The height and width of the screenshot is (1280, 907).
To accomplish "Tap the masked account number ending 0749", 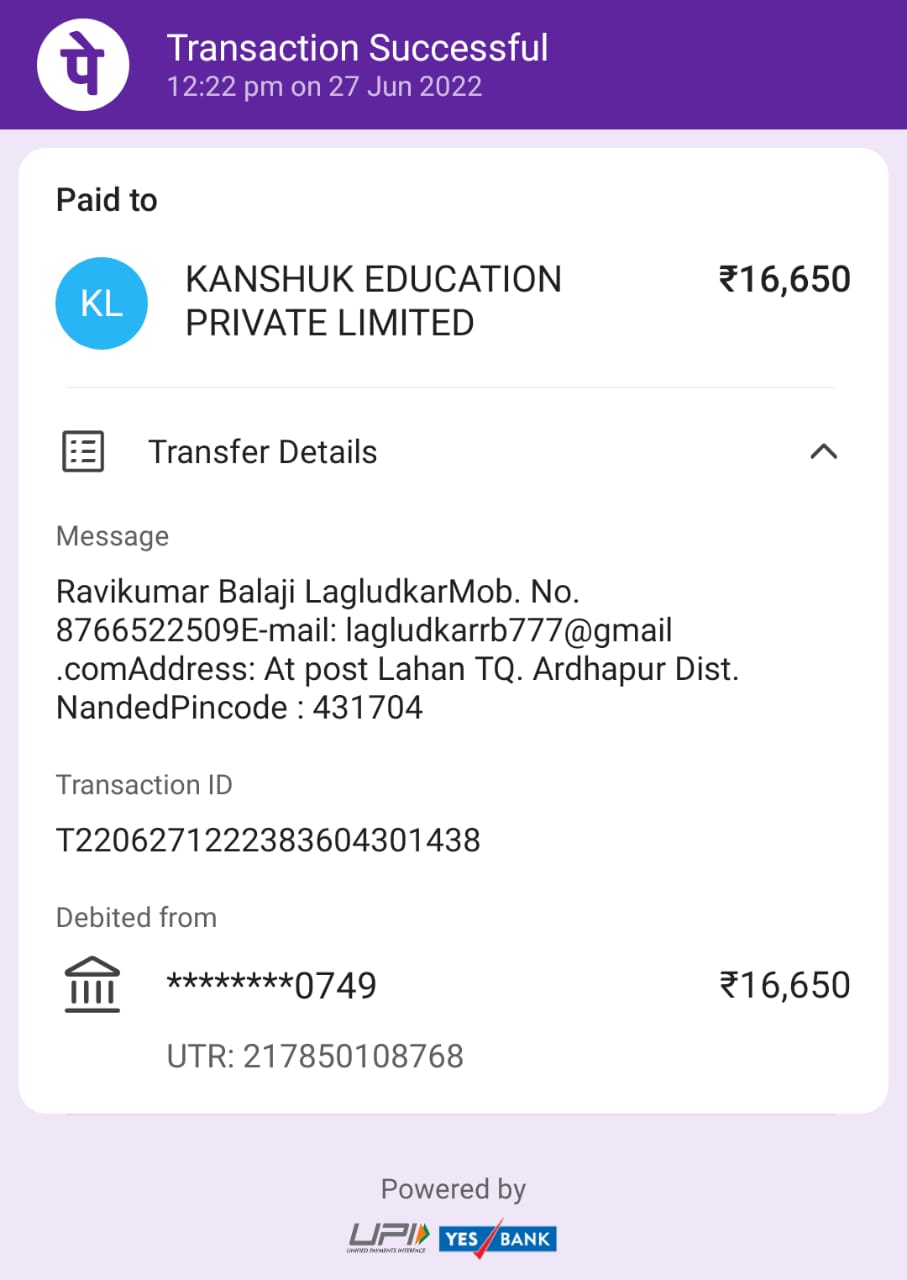I will tap(271, 986).
